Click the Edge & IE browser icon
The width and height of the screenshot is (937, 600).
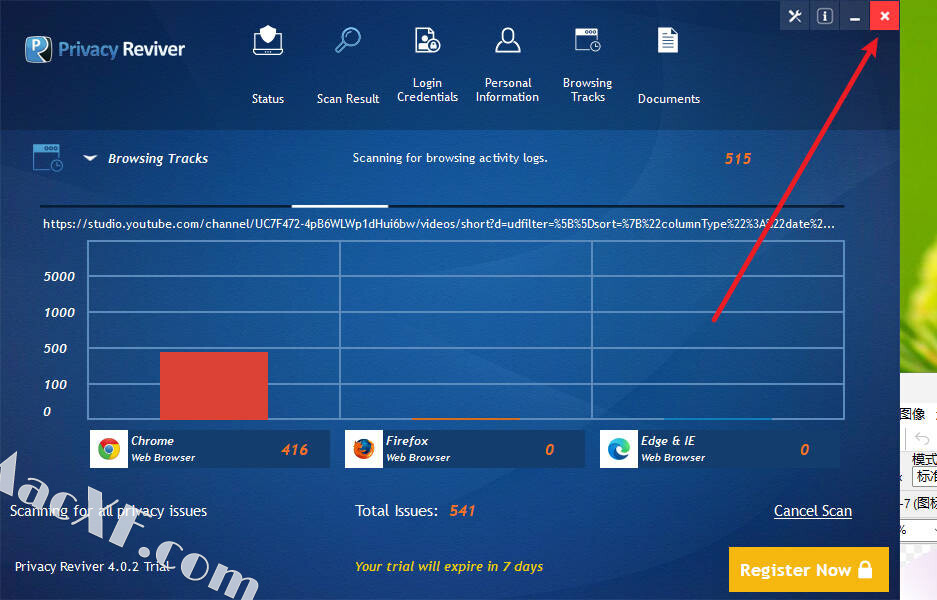pos(619,449)
